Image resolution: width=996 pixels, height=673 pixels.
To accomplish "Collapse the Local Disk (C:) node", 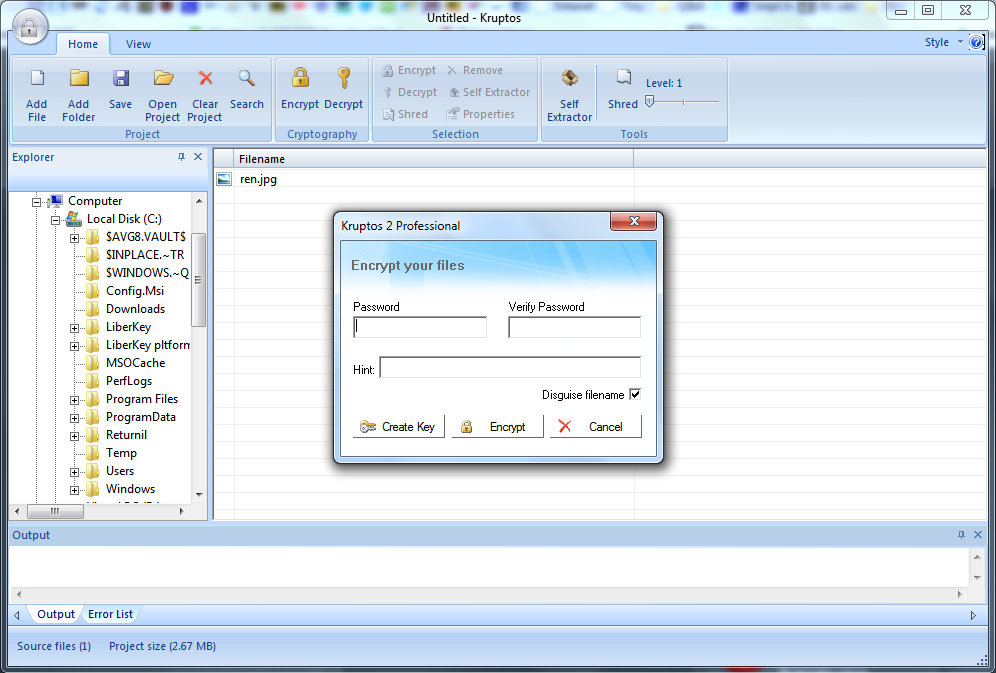I will [56, 220].
